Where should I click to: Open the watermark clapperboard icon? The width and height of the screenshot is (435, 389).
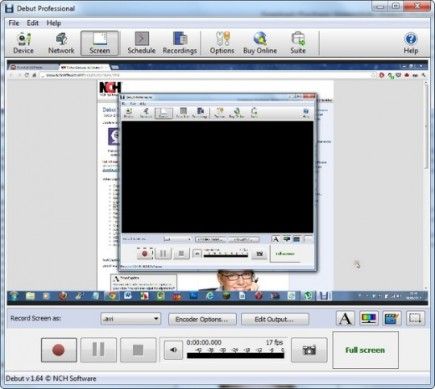pyautogui.click(x=392, y=318)
